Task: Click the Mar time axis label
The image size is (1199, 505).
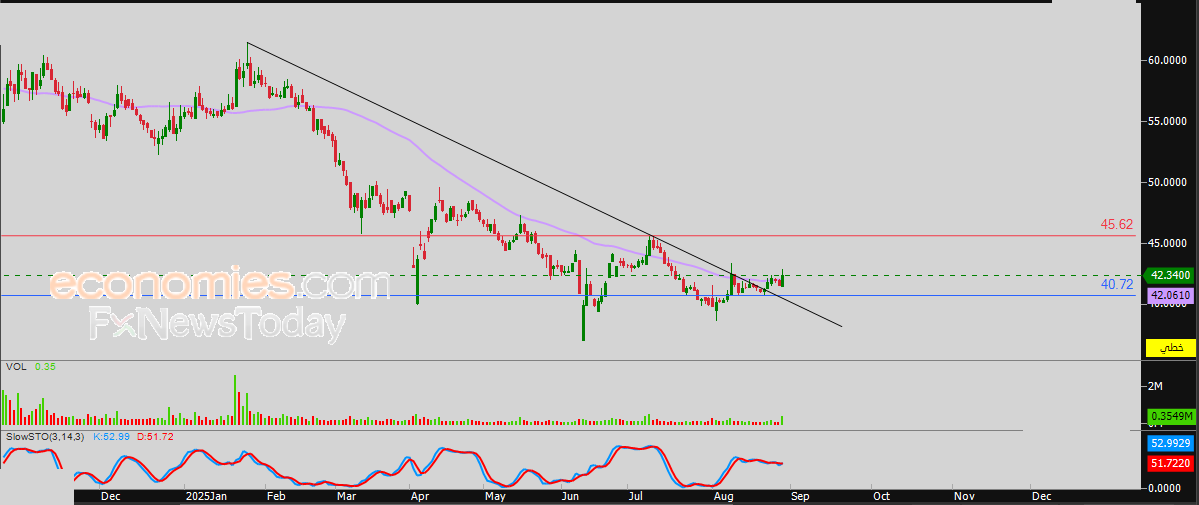Action: tap(345, 497)
